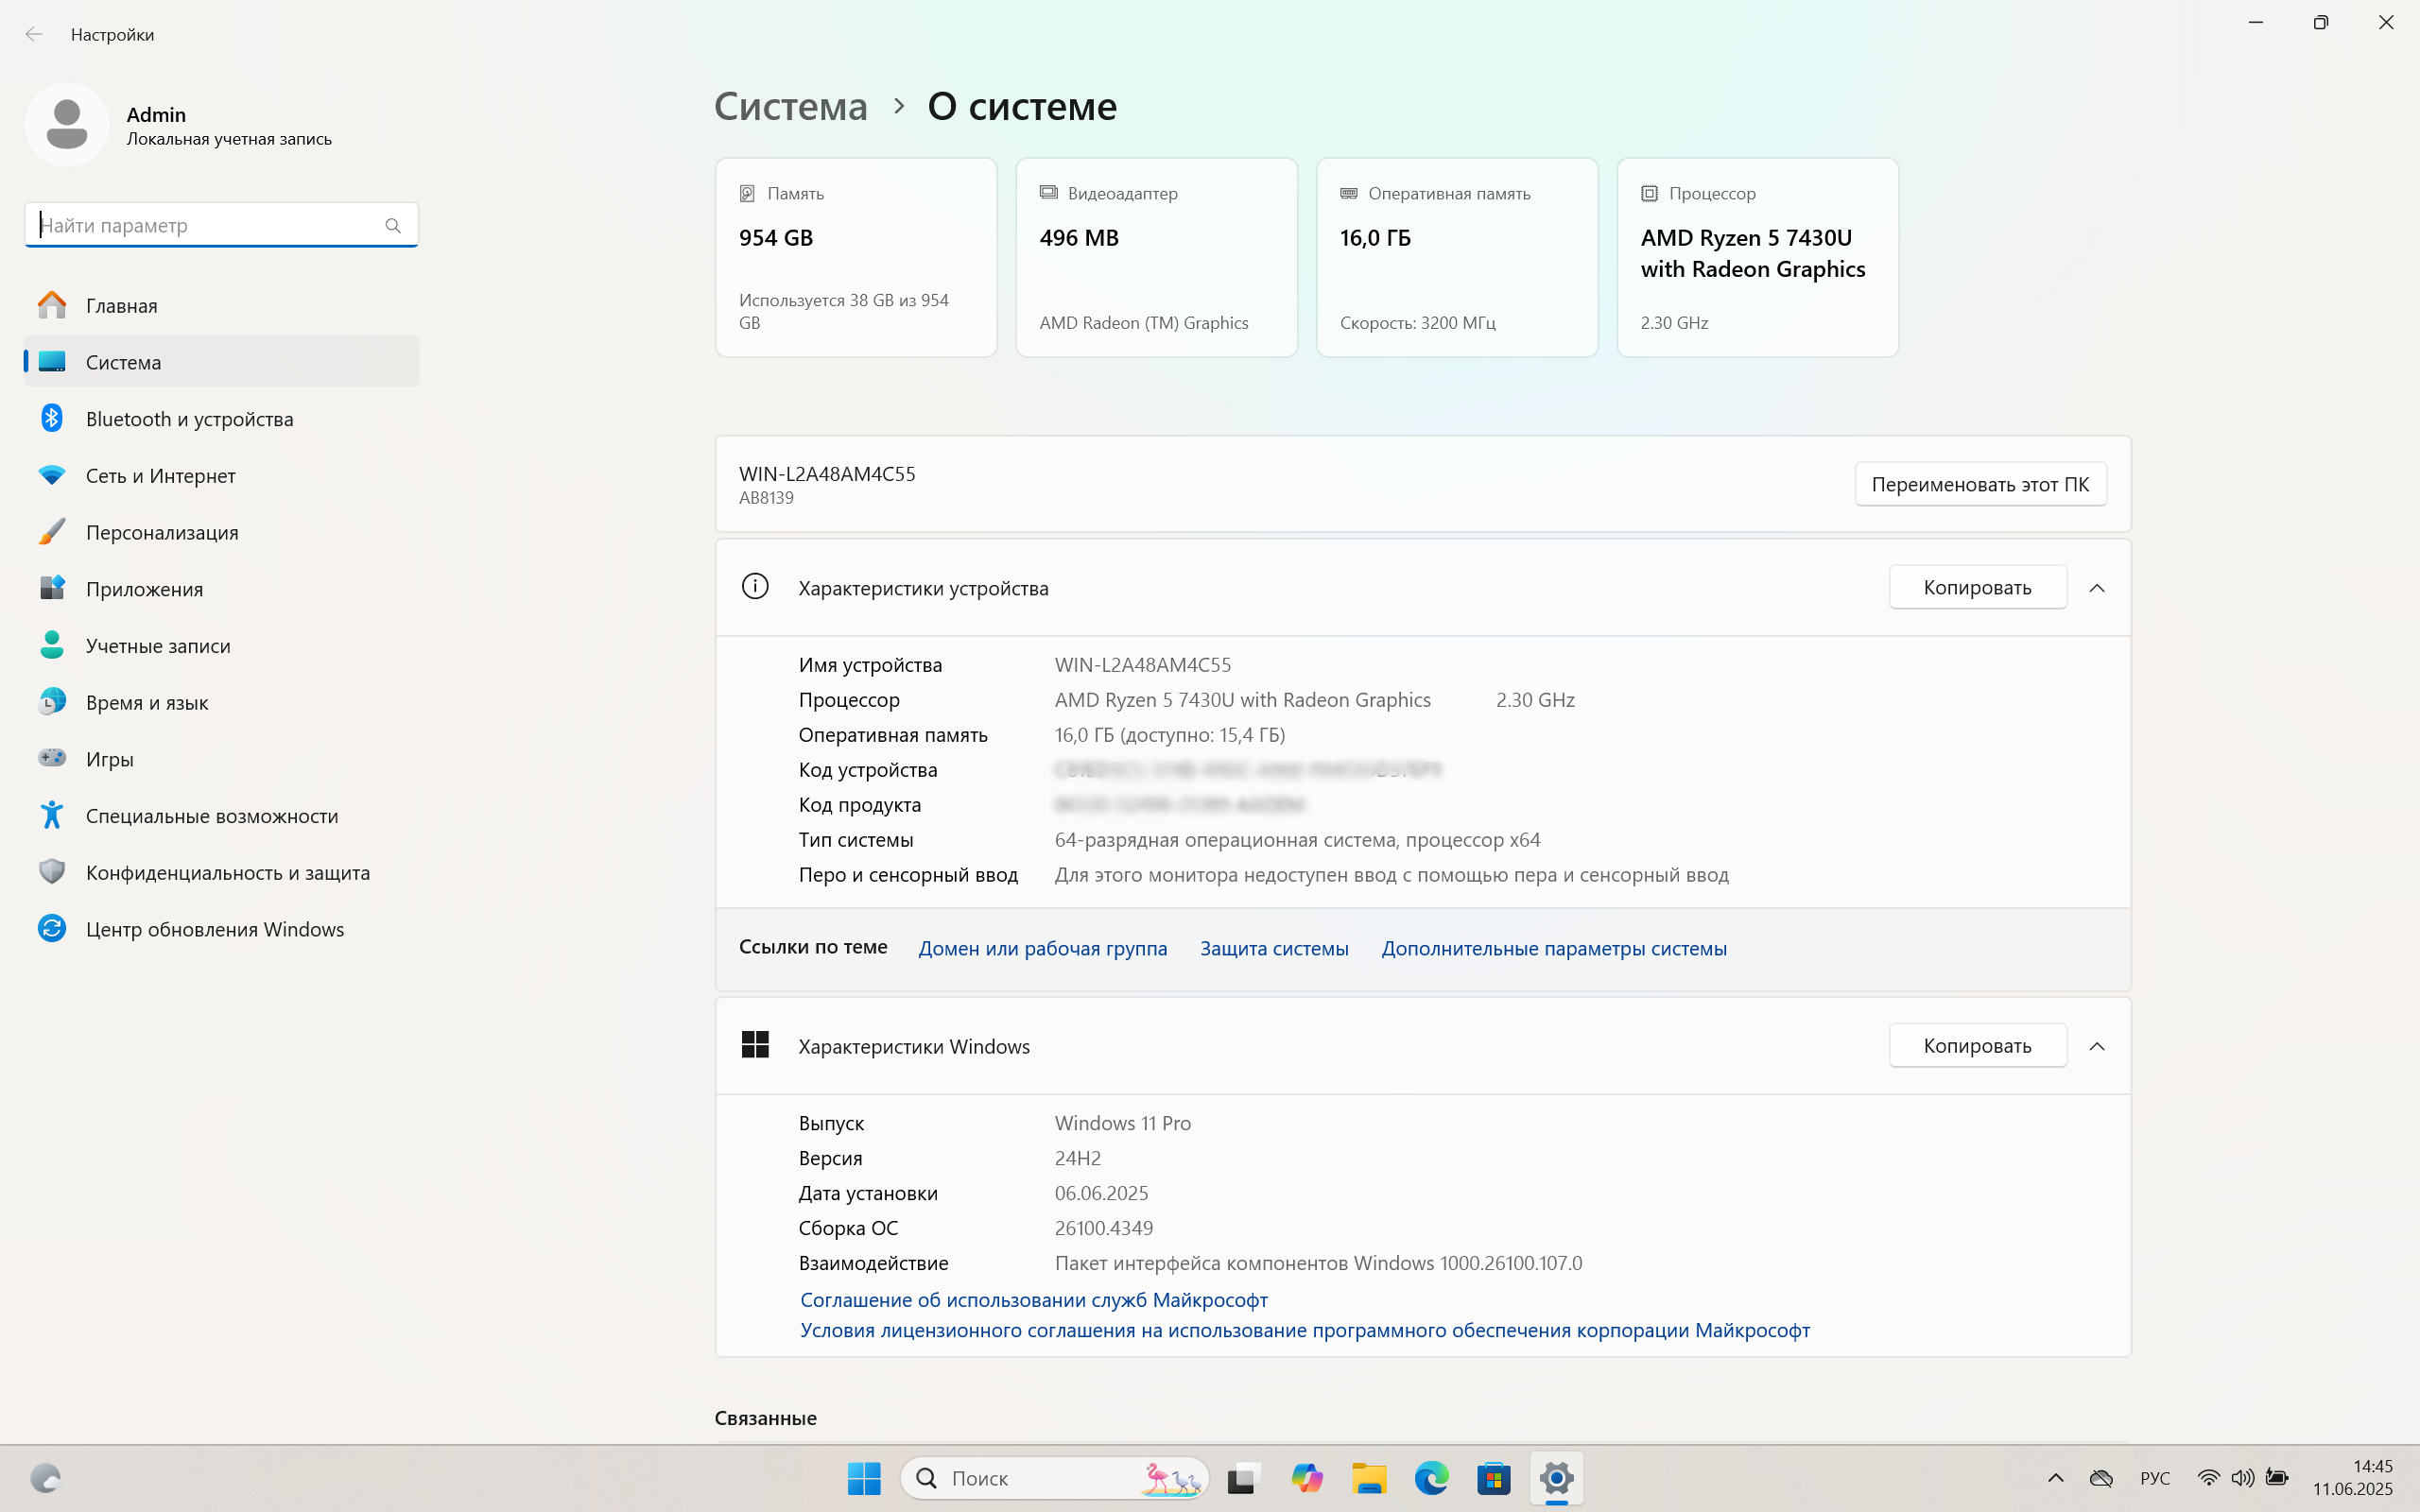The image size is (2420, 1512).
Task: Open Дополнительные параметры системы link
Action: coord(1553,948)
